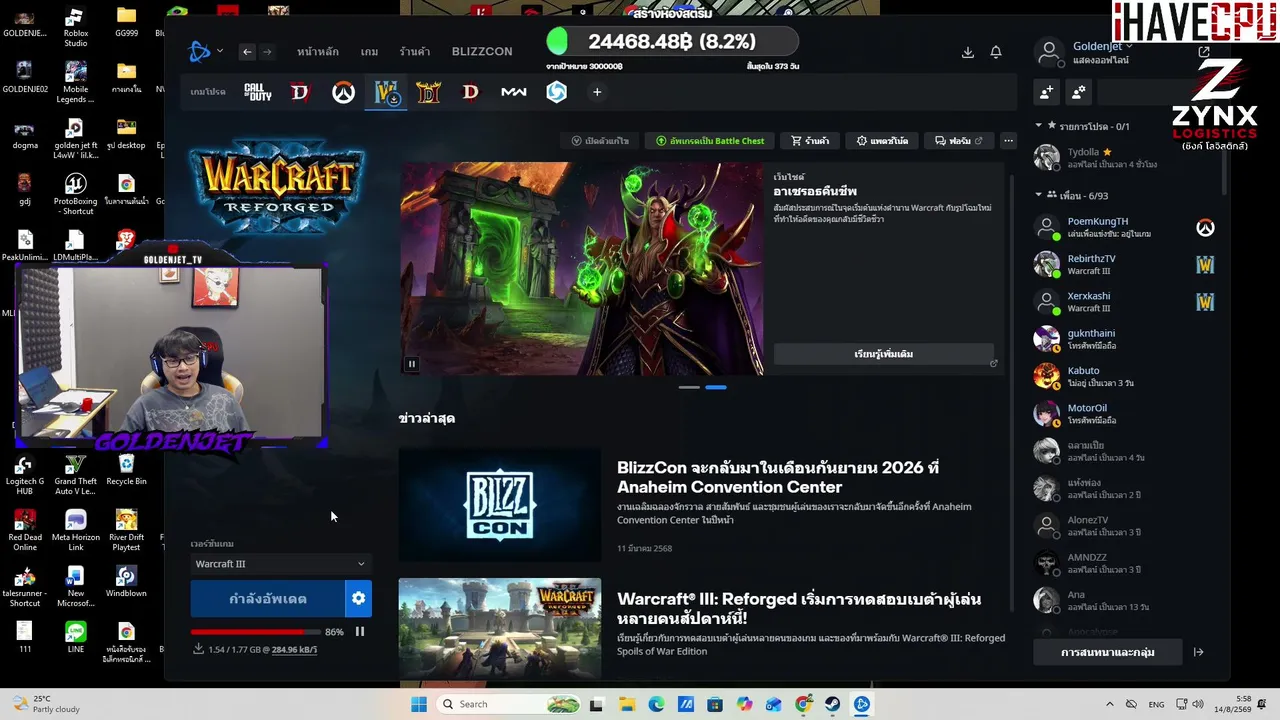Select friend RebirthzTV
This screenshot has height=720, width=1280.
(1125, 264)
